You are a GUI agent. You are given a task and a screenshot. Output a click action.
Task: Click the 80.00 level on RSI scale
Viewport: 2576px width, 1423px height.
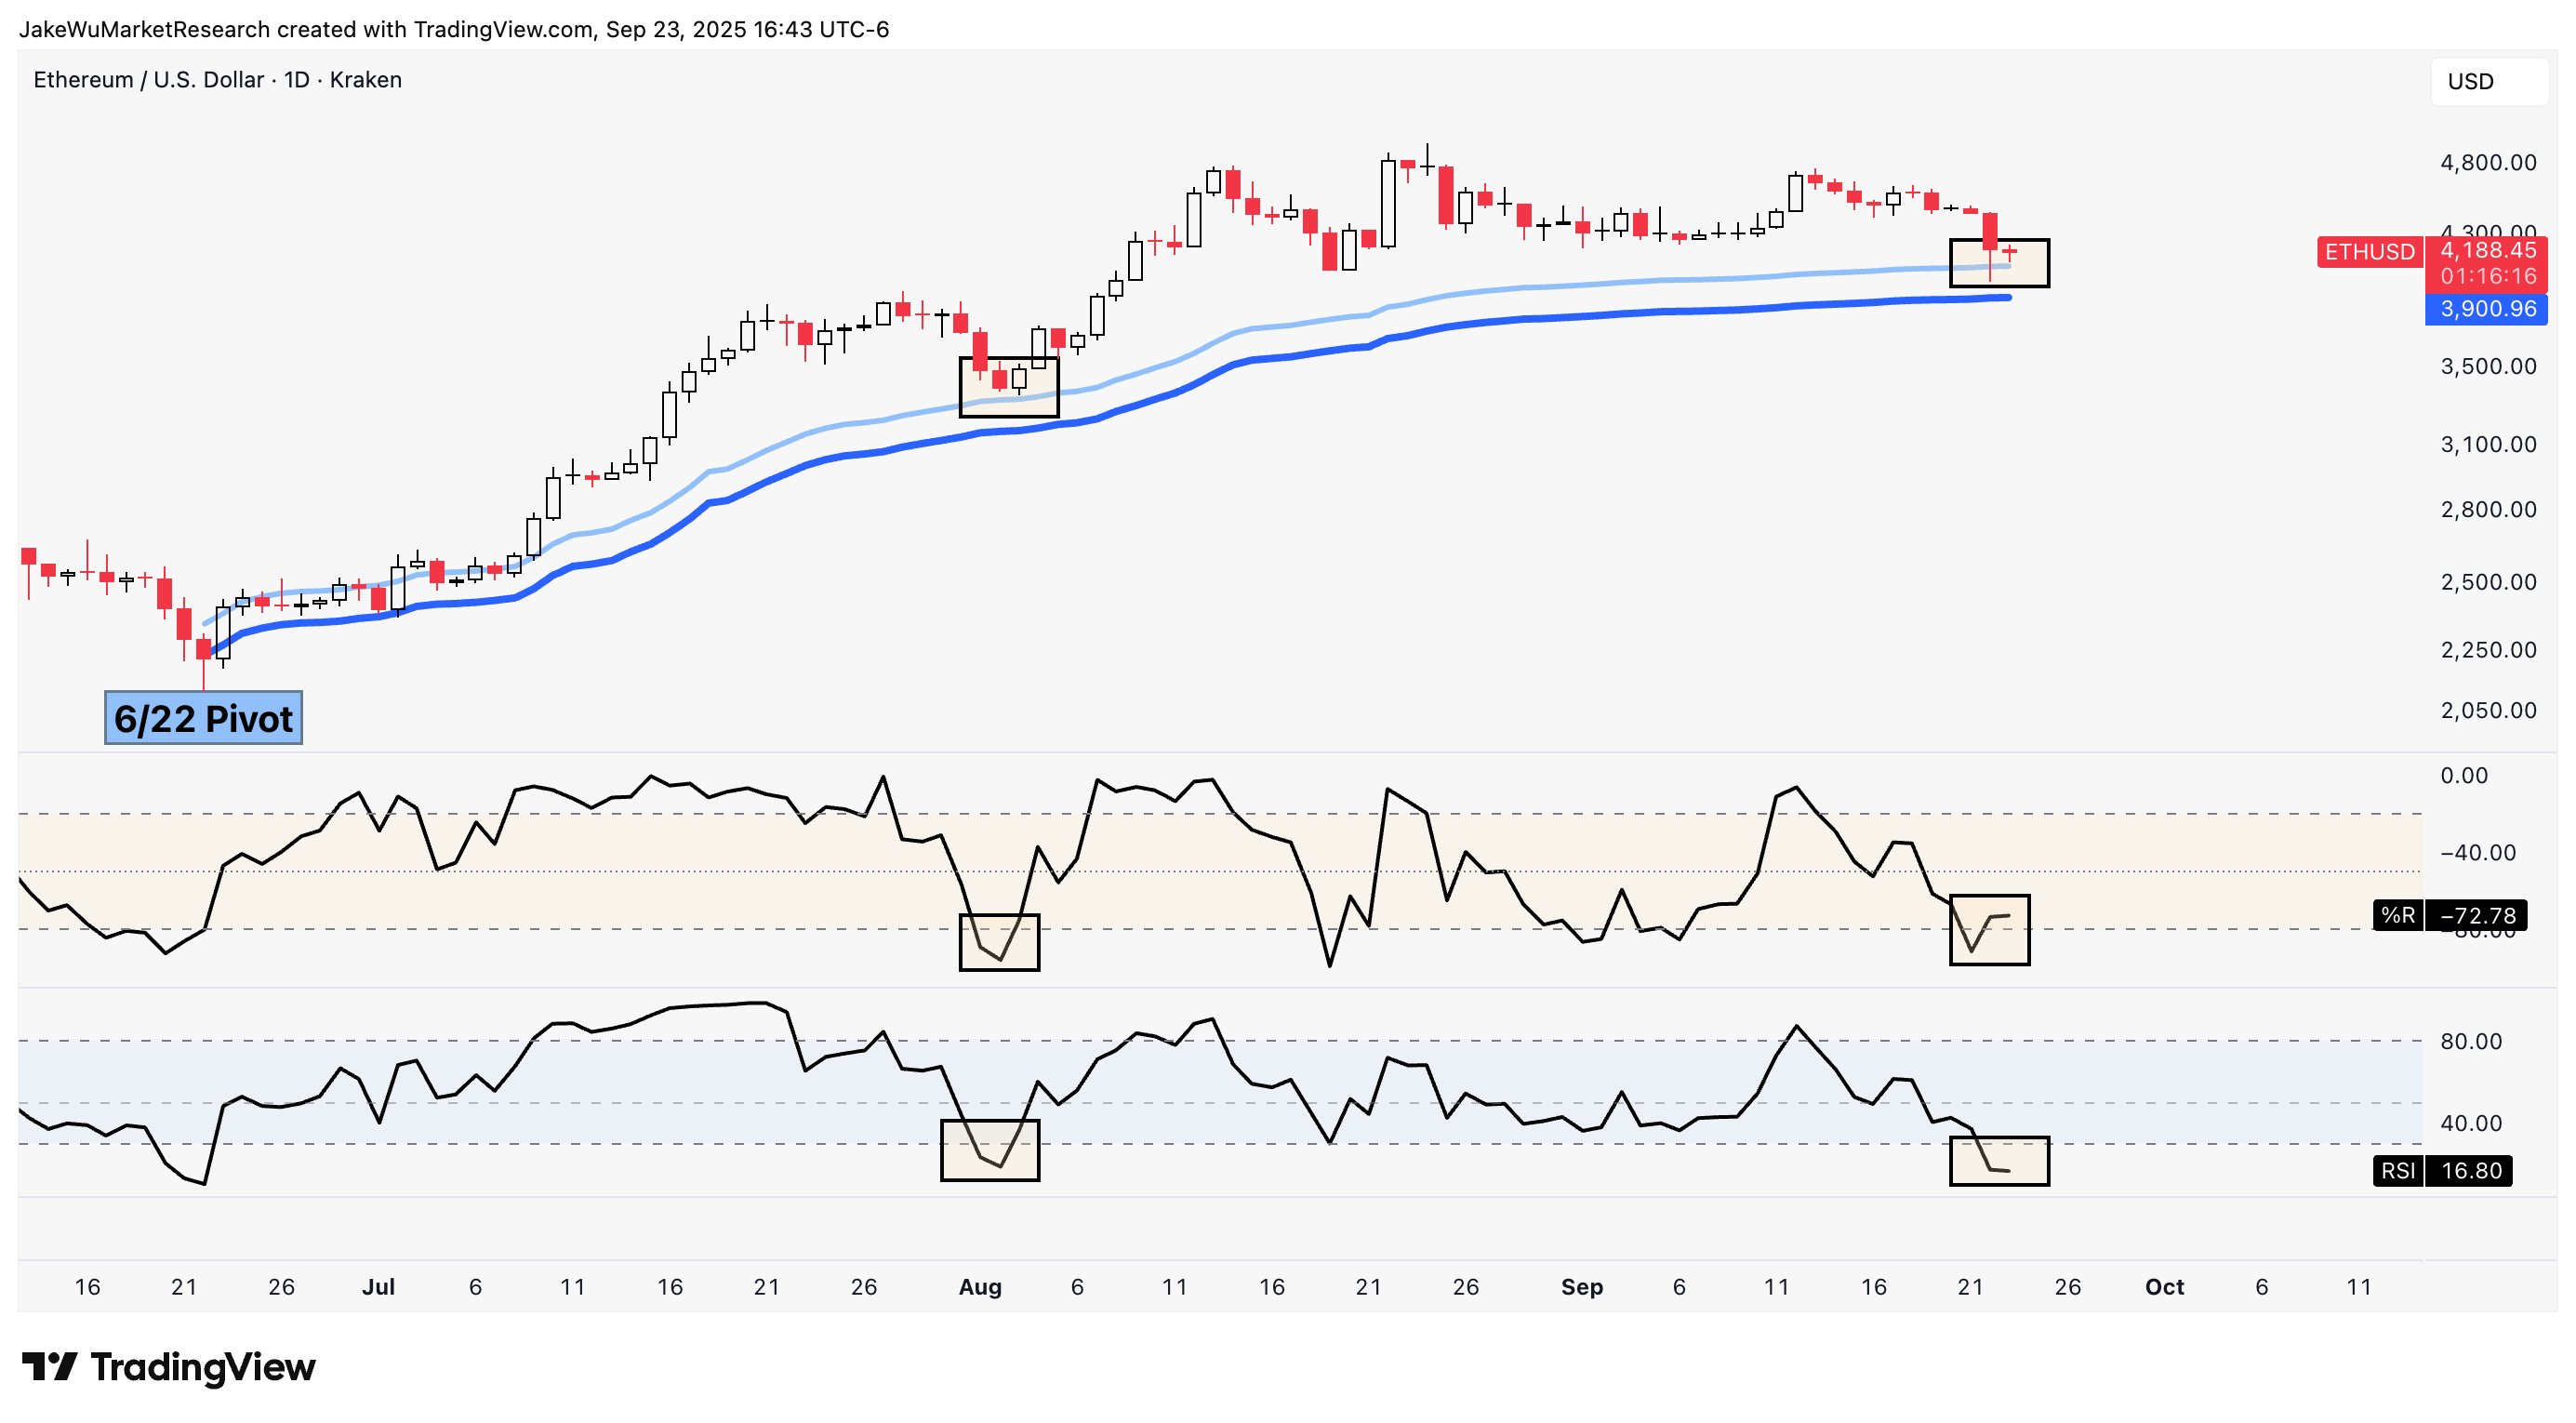(2470, 1041)
